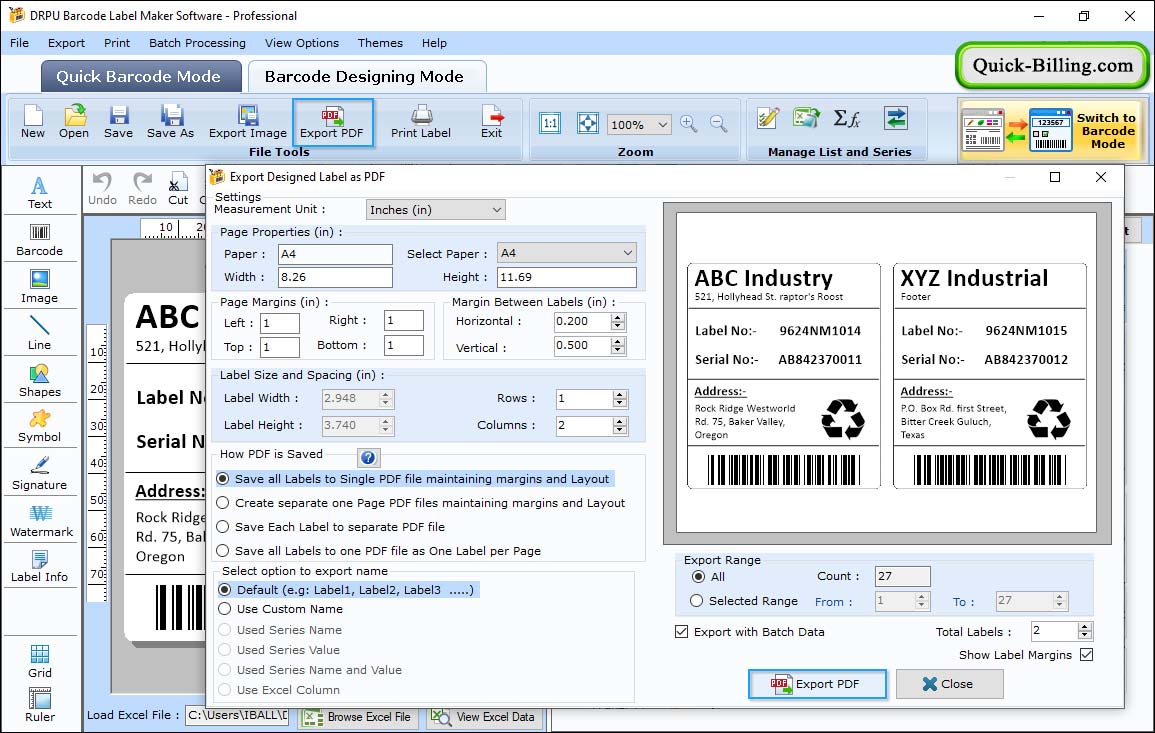Click Export PDF in File Tools
The image size is (1155, 733).
[x=331, y=122]
